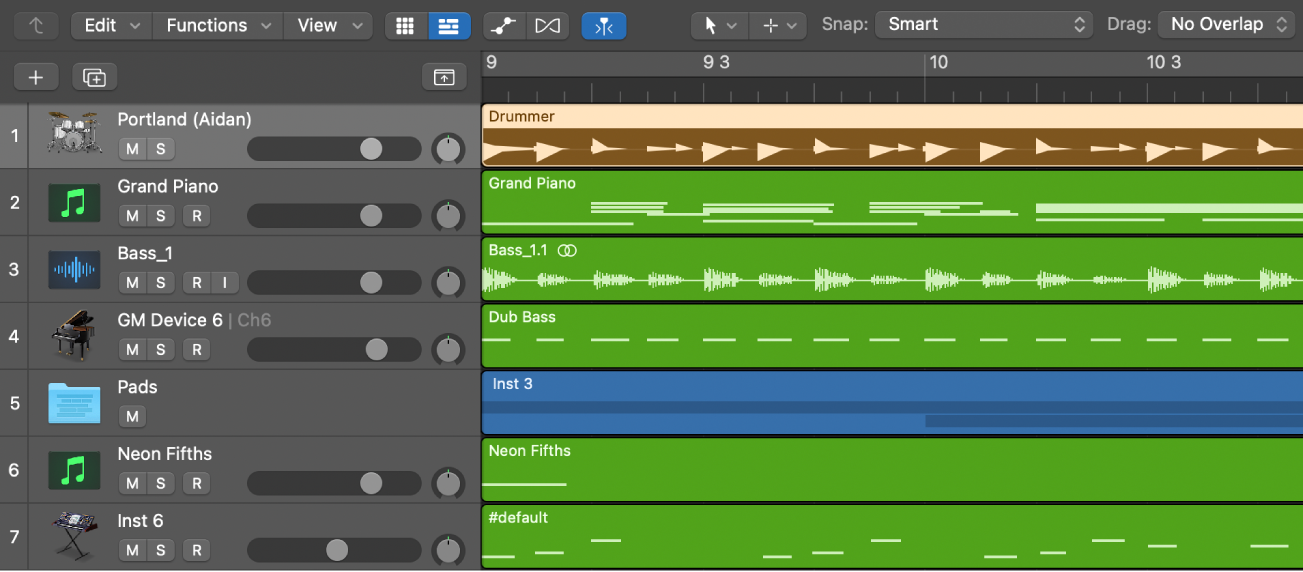Image resolution: width=1303 pixels, height=572 pixels.
Task: Enable input monitoring on Bass_1 track
Action: coord(224,283)
